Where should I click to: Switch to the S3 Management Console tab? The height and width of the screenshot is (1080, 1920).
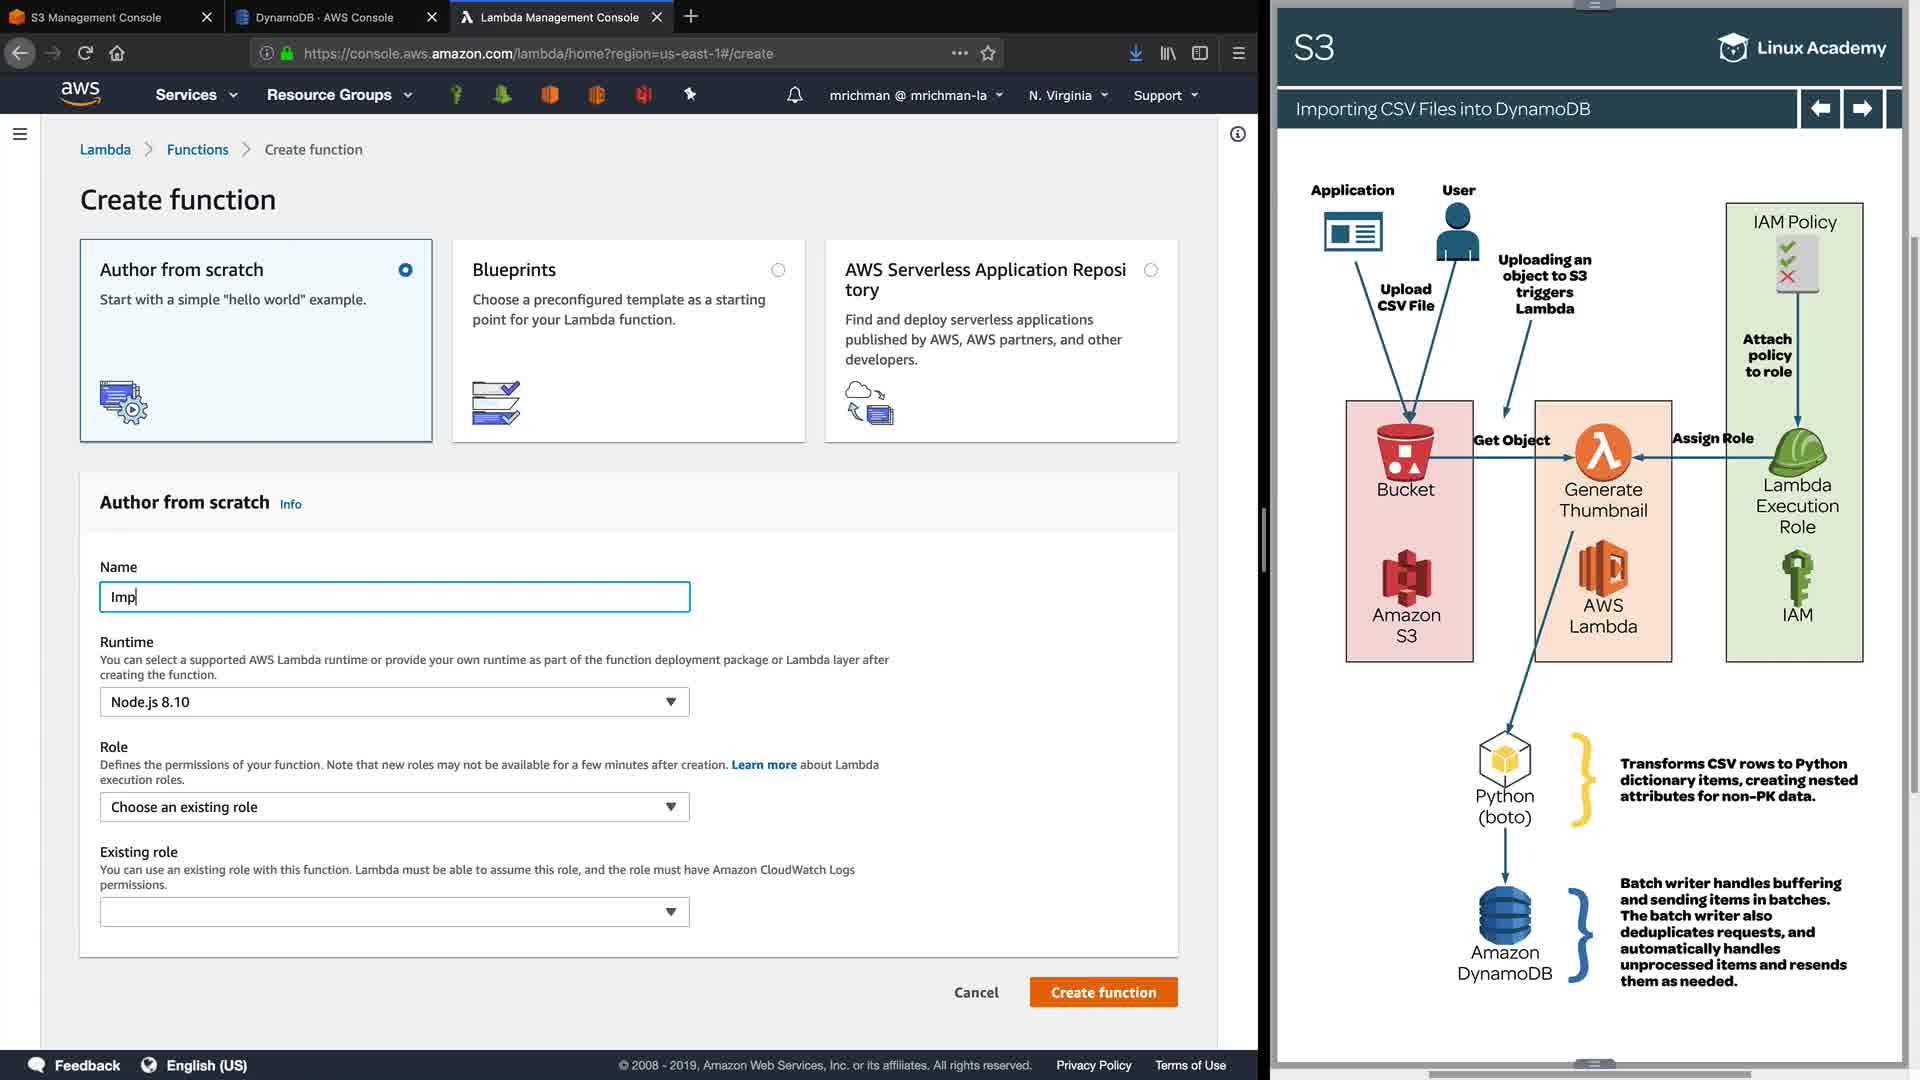coord(96,17)
